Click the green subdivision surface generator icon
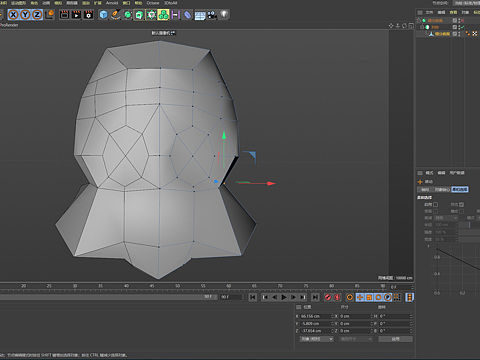 [x=127, y=15]
